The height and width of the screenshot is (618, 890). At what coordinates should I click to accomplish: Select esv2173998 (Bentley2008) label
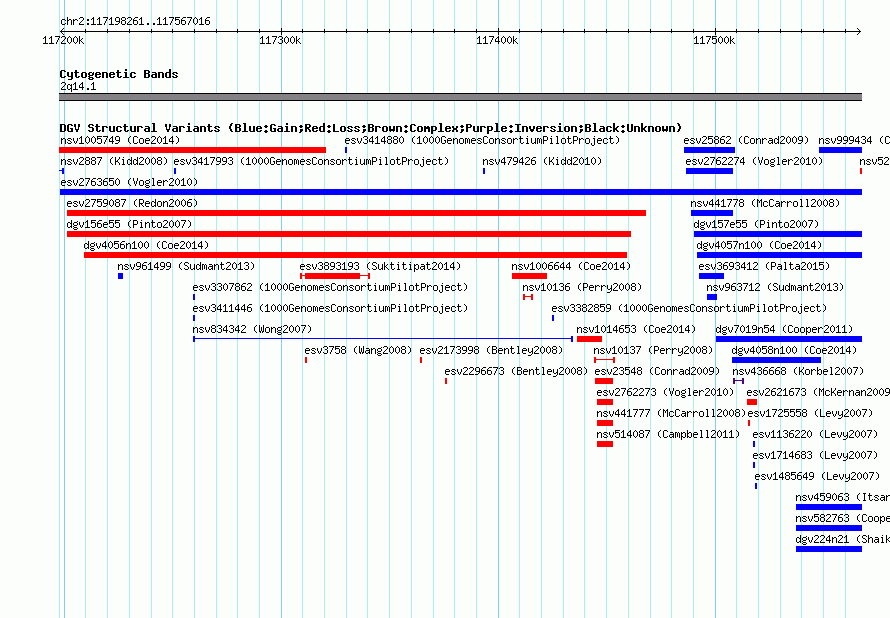(x=491, y=350)
